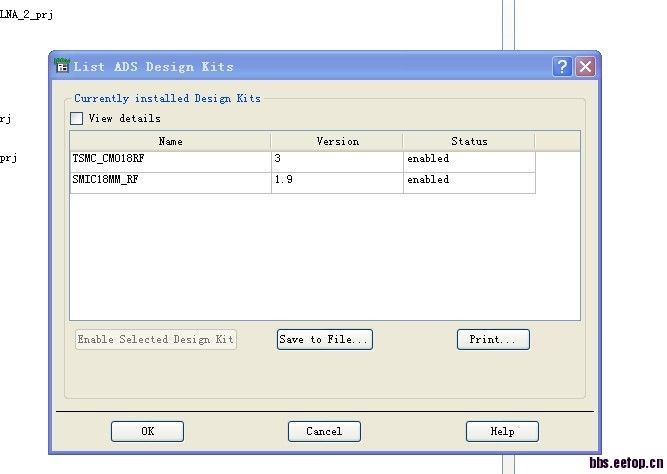Viewport: 667px width, 474px height.
Task: Select the TSMC_CM018RF design kit row
Action: (302, 162)
